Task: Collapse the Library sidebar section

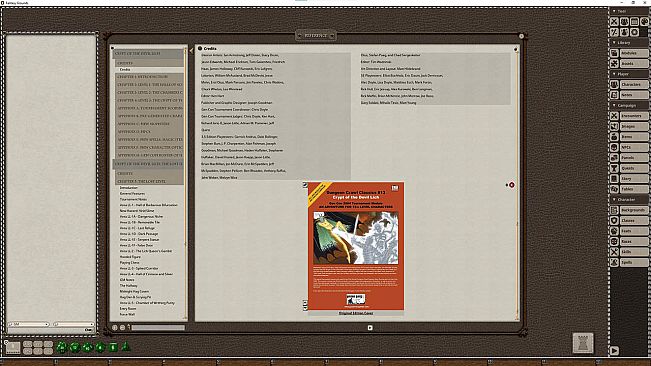Action: coord(614,43)
